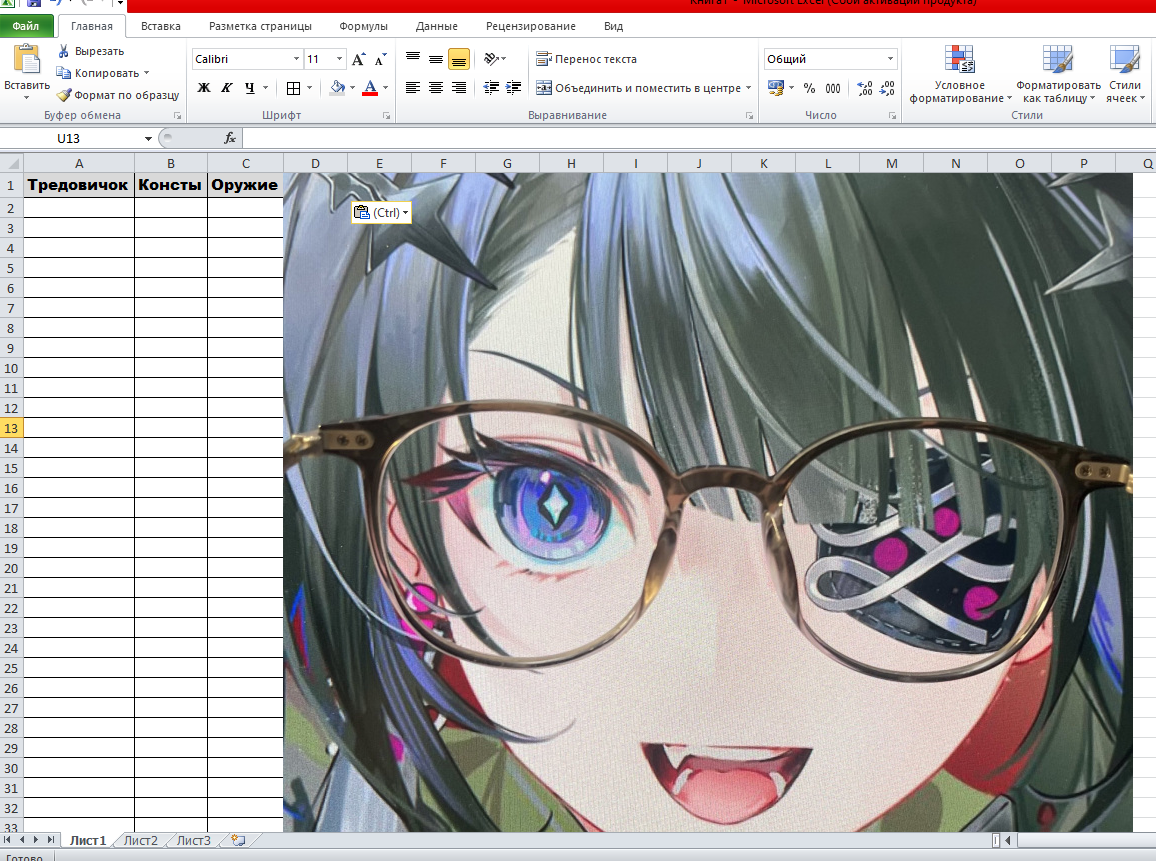Select column A header
1156x861 pixels.
click(79, 164)
